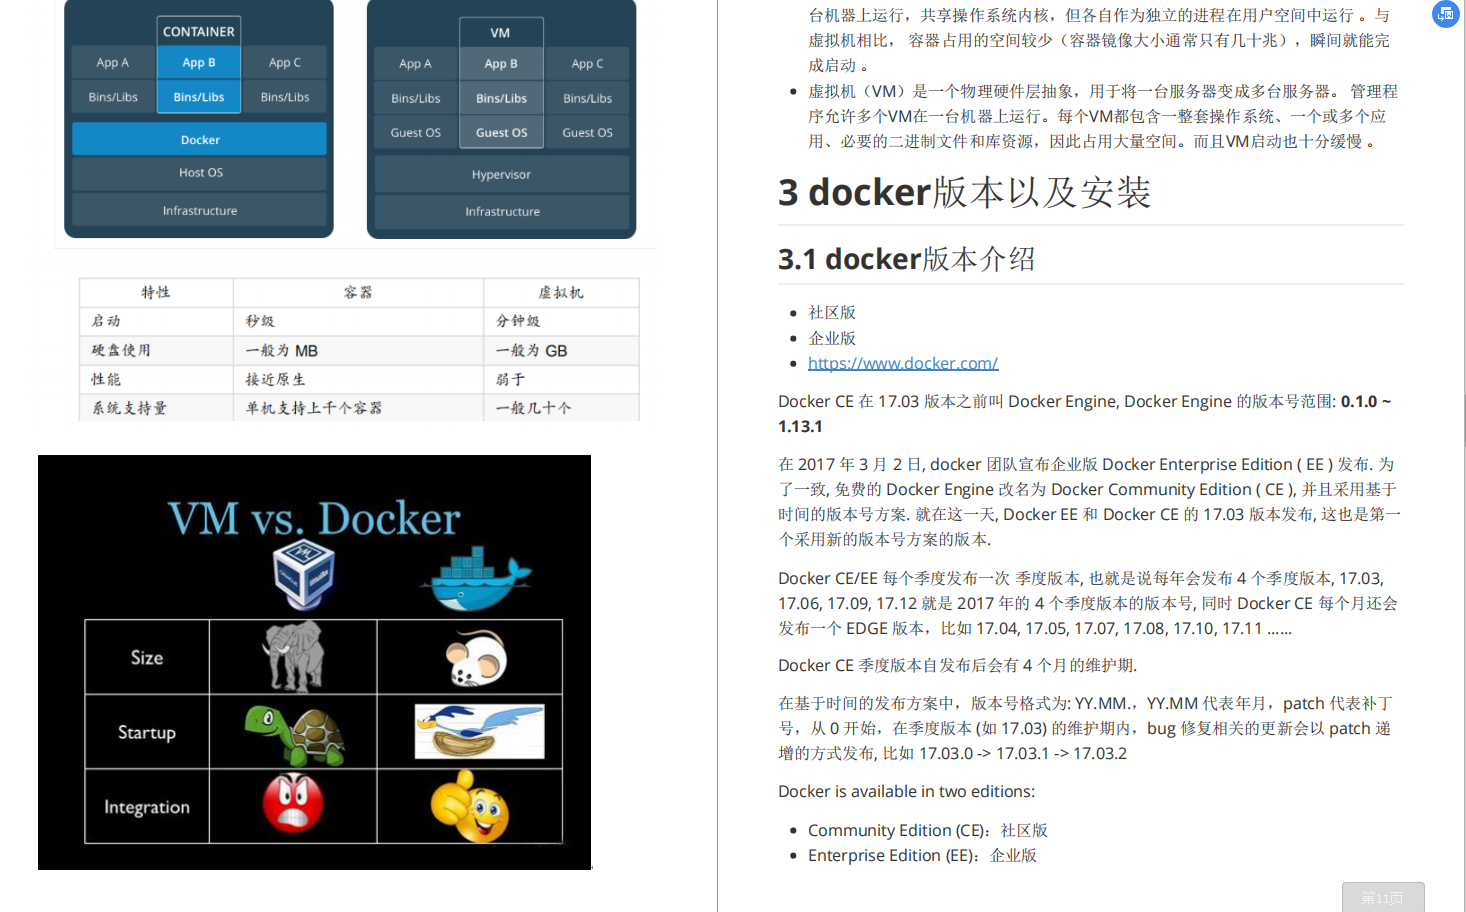Click the elephant picture in Size row

(x=293, y=656)
